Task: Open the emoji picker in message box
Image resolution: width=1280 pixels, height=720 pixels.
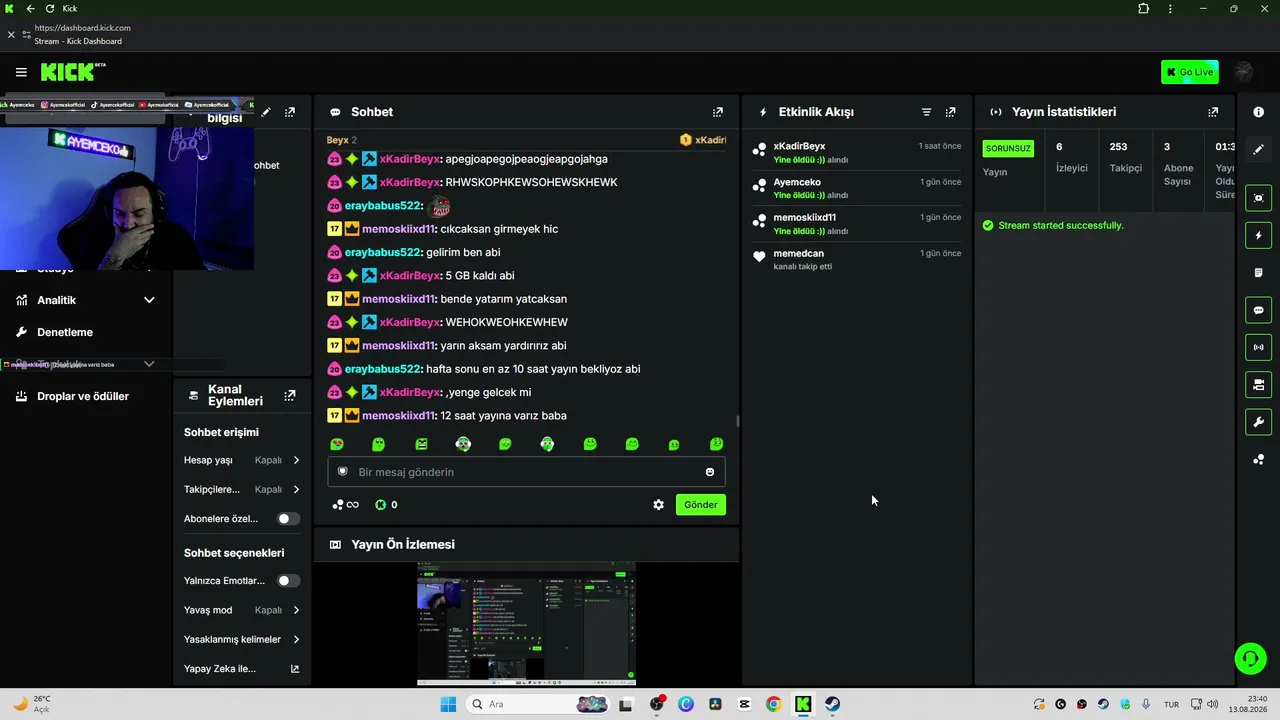Action: [x=710, y=472]
